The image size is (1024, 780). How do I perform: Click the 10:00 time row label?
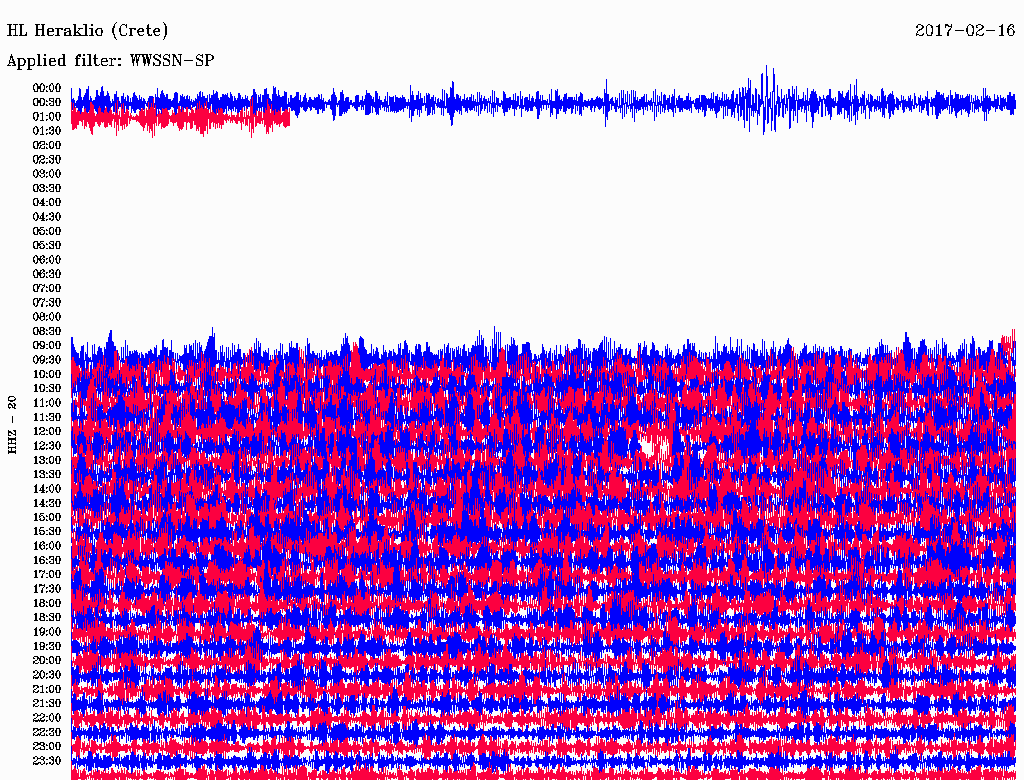47,374
